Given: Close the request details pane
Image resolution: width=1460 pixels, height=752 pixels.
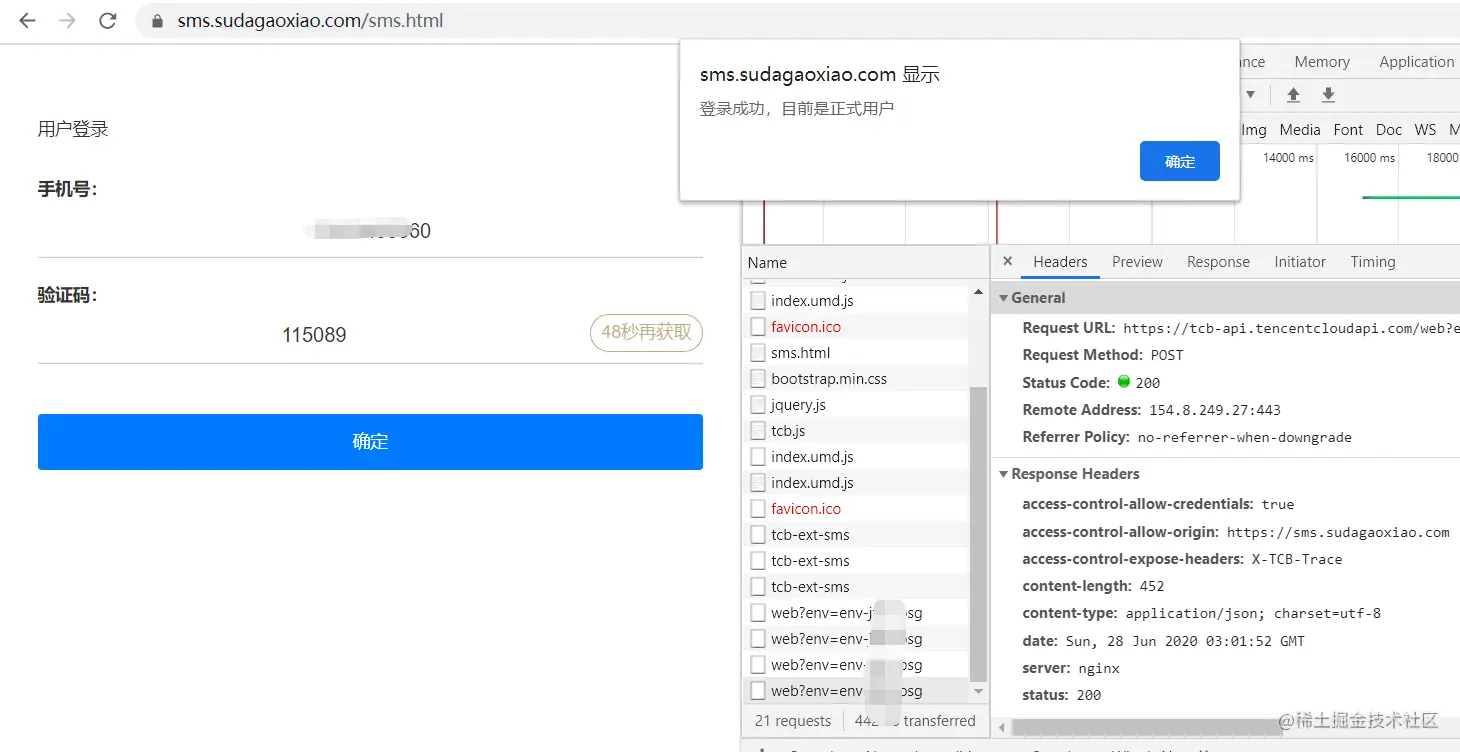Looking at the screenshot, I should pos(1007,261).
